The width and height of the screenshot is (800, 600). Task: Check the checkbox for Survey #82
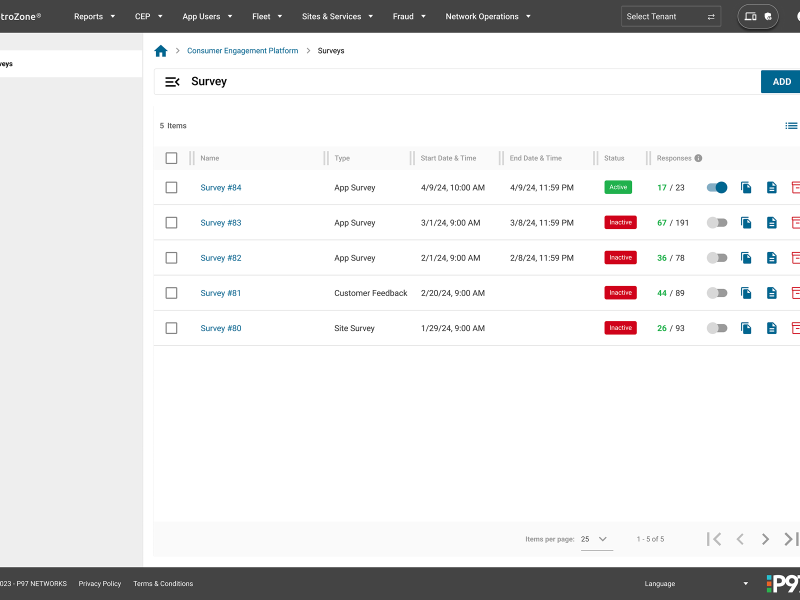coord(171,257)
